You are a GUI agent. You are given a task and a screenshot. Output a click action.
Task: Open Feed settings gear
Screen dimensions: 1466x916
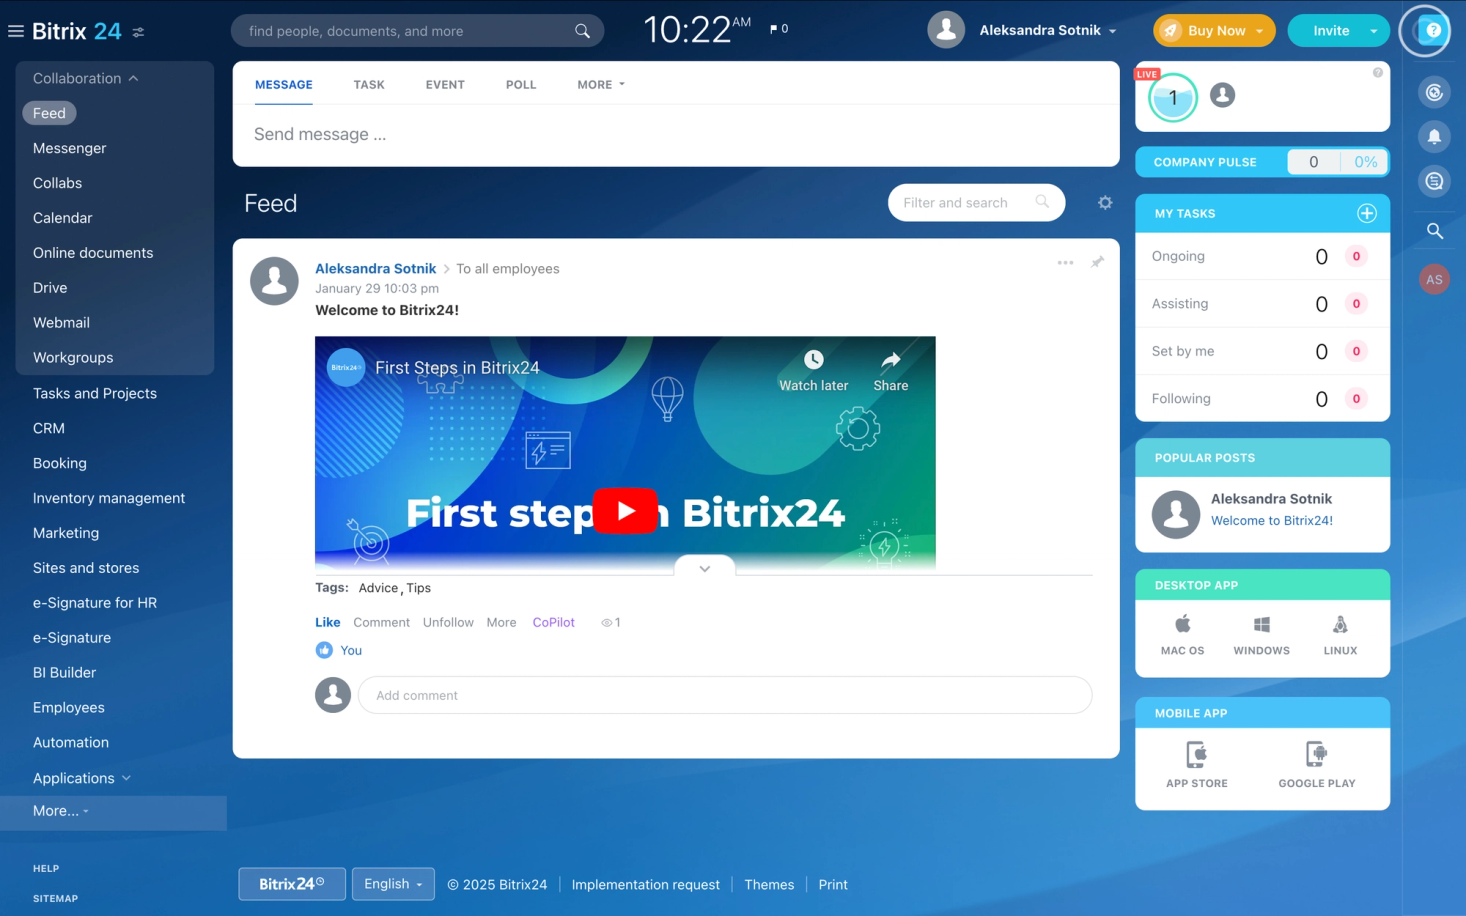1105,203
